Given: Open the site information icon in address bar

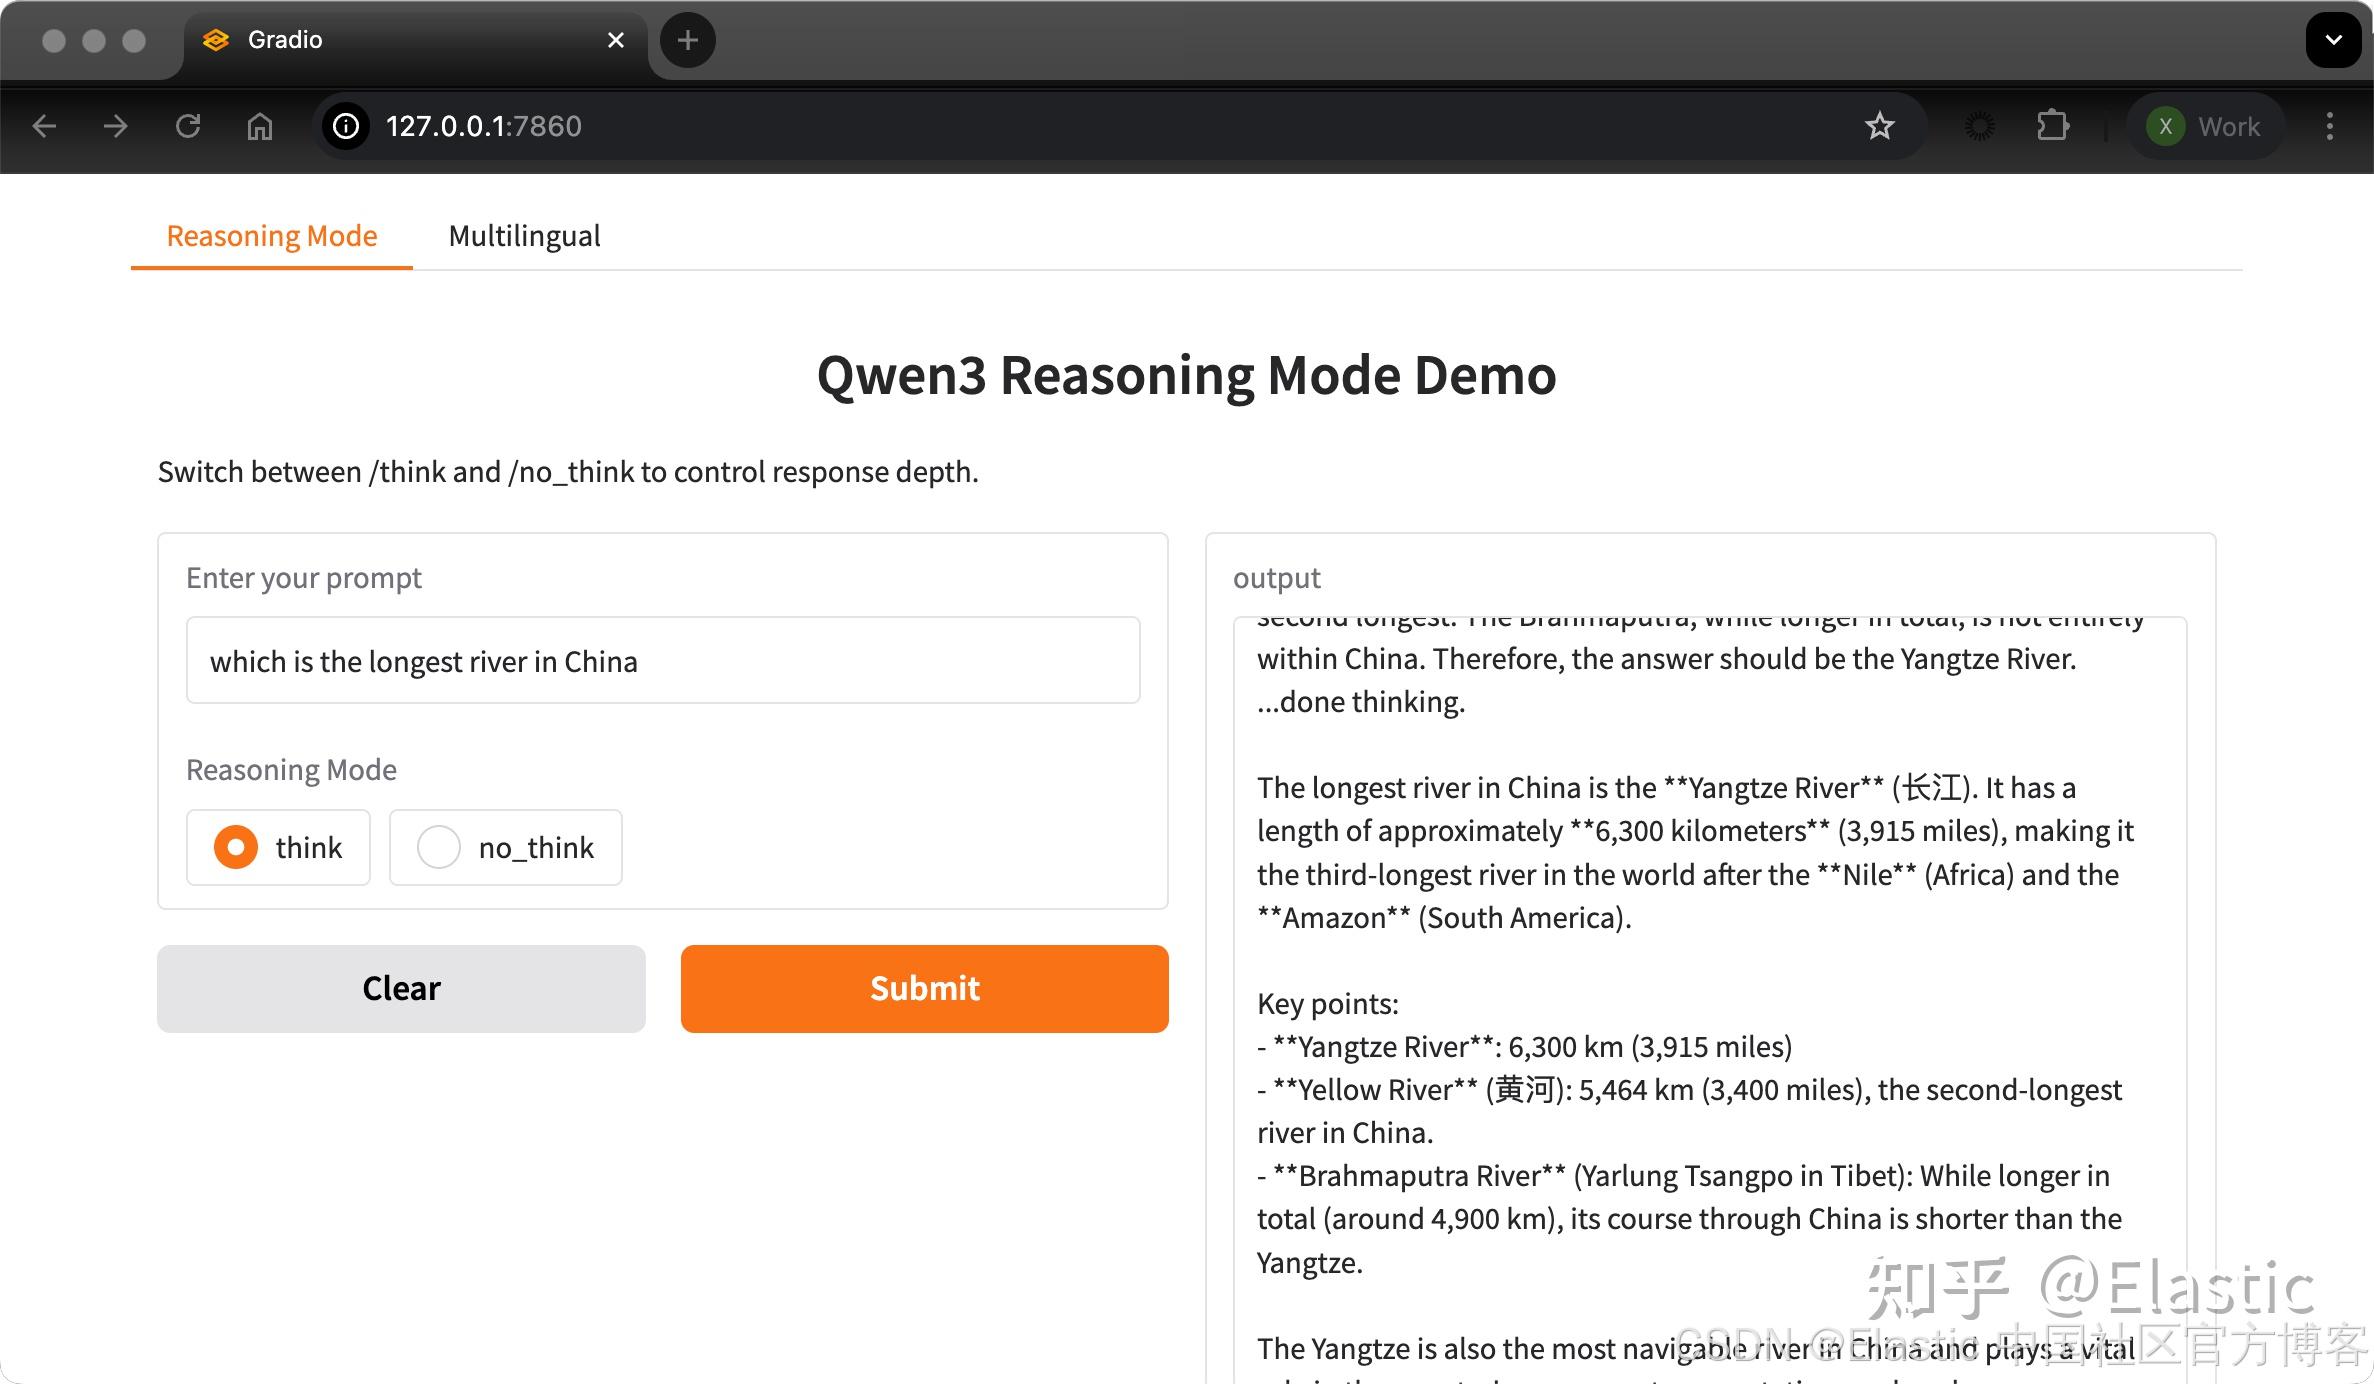Looking at the screenshot, I should 346,126.
